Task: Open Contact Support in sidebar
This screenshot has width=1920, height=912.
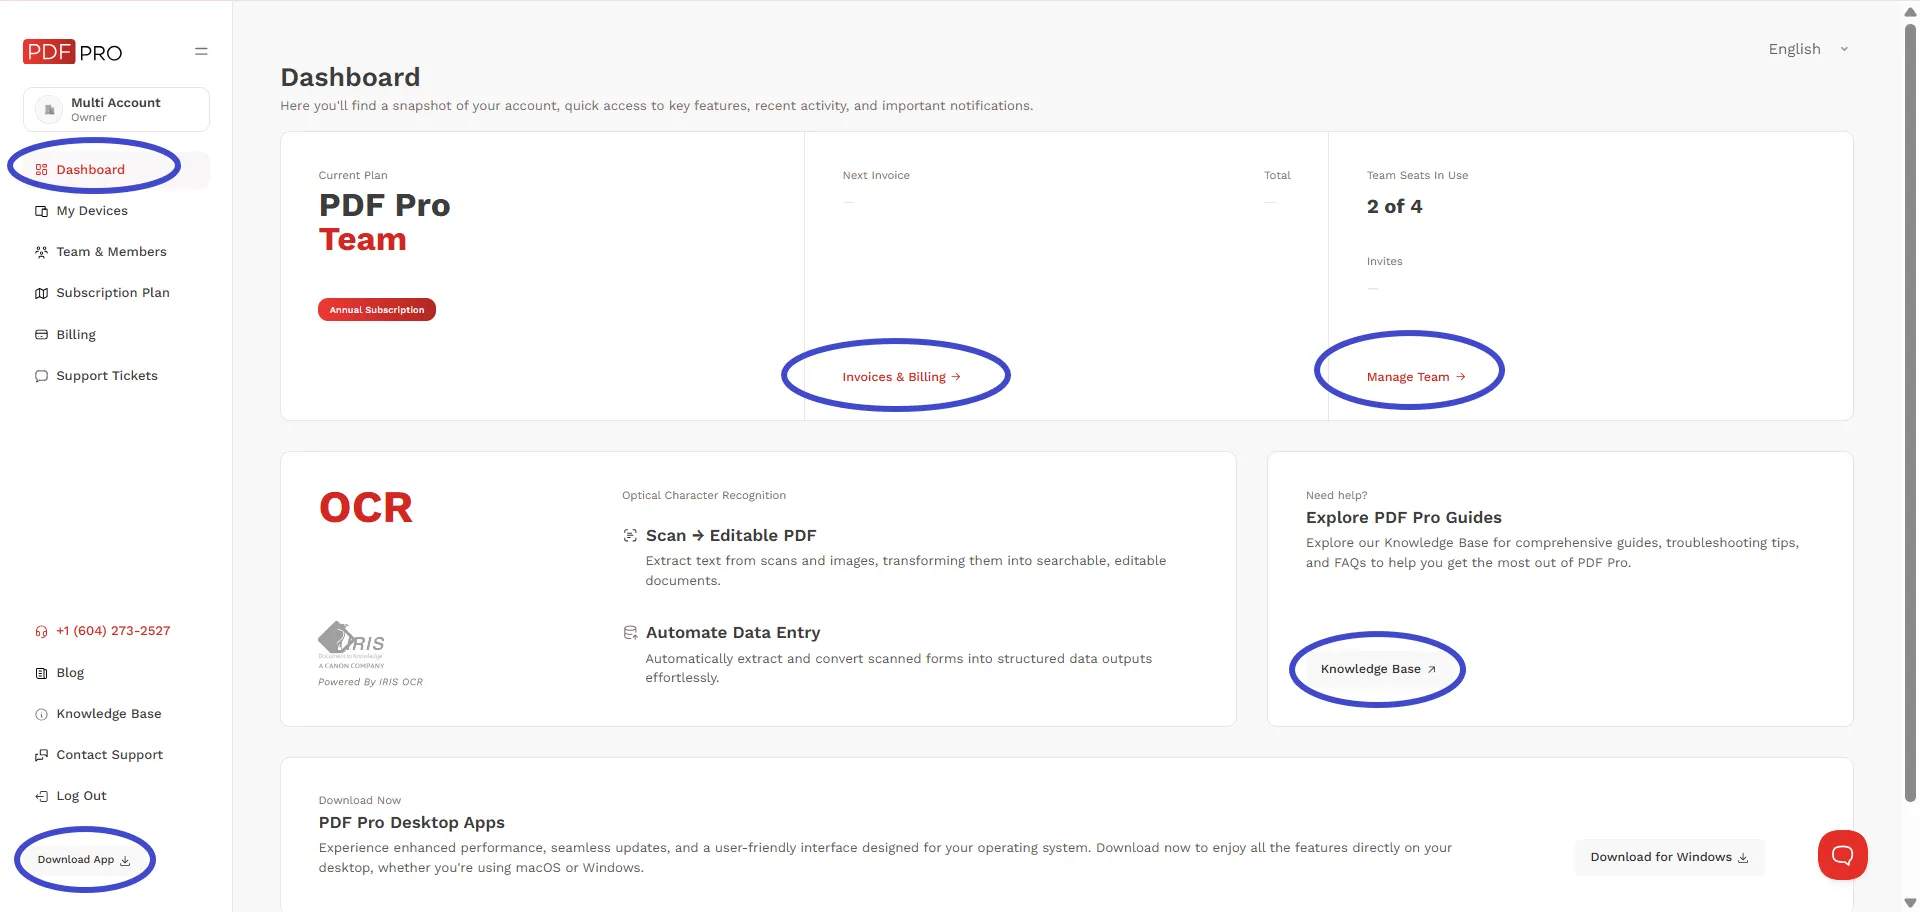Action: click(x=110, y=755)
